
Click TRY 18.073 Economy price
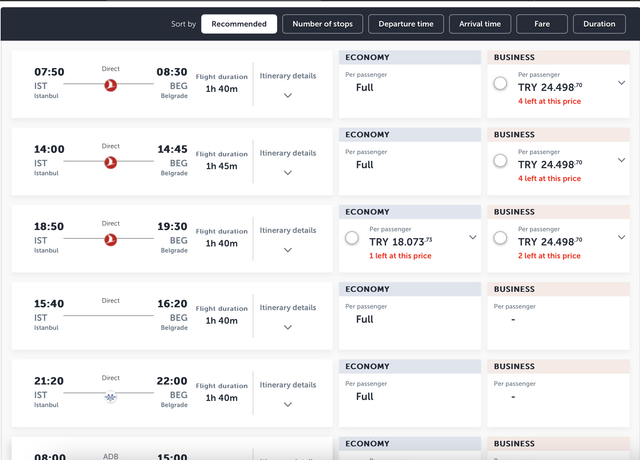401,242
